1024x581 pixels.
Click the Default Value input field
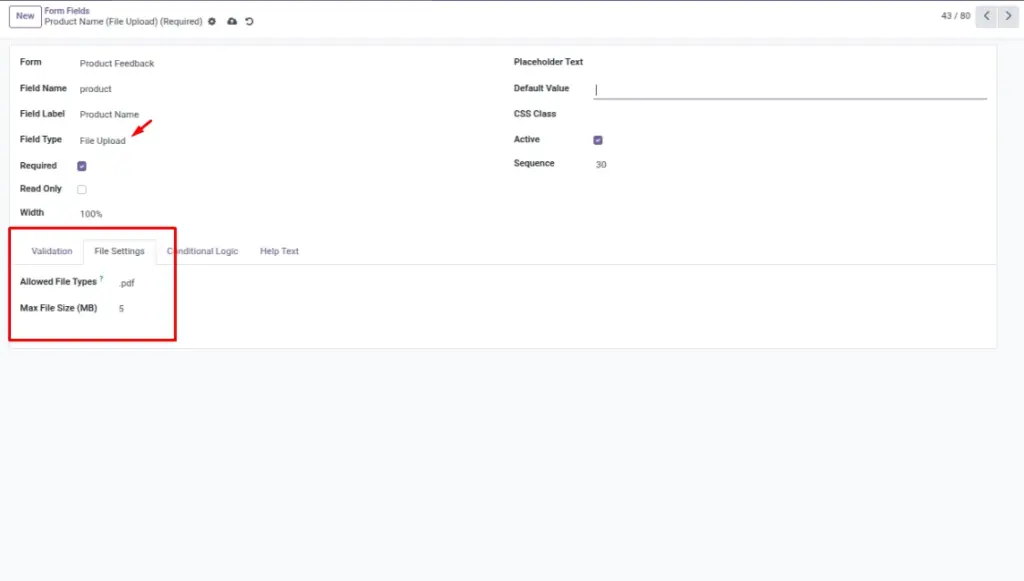pyautogui.click(x=790, y=89)
